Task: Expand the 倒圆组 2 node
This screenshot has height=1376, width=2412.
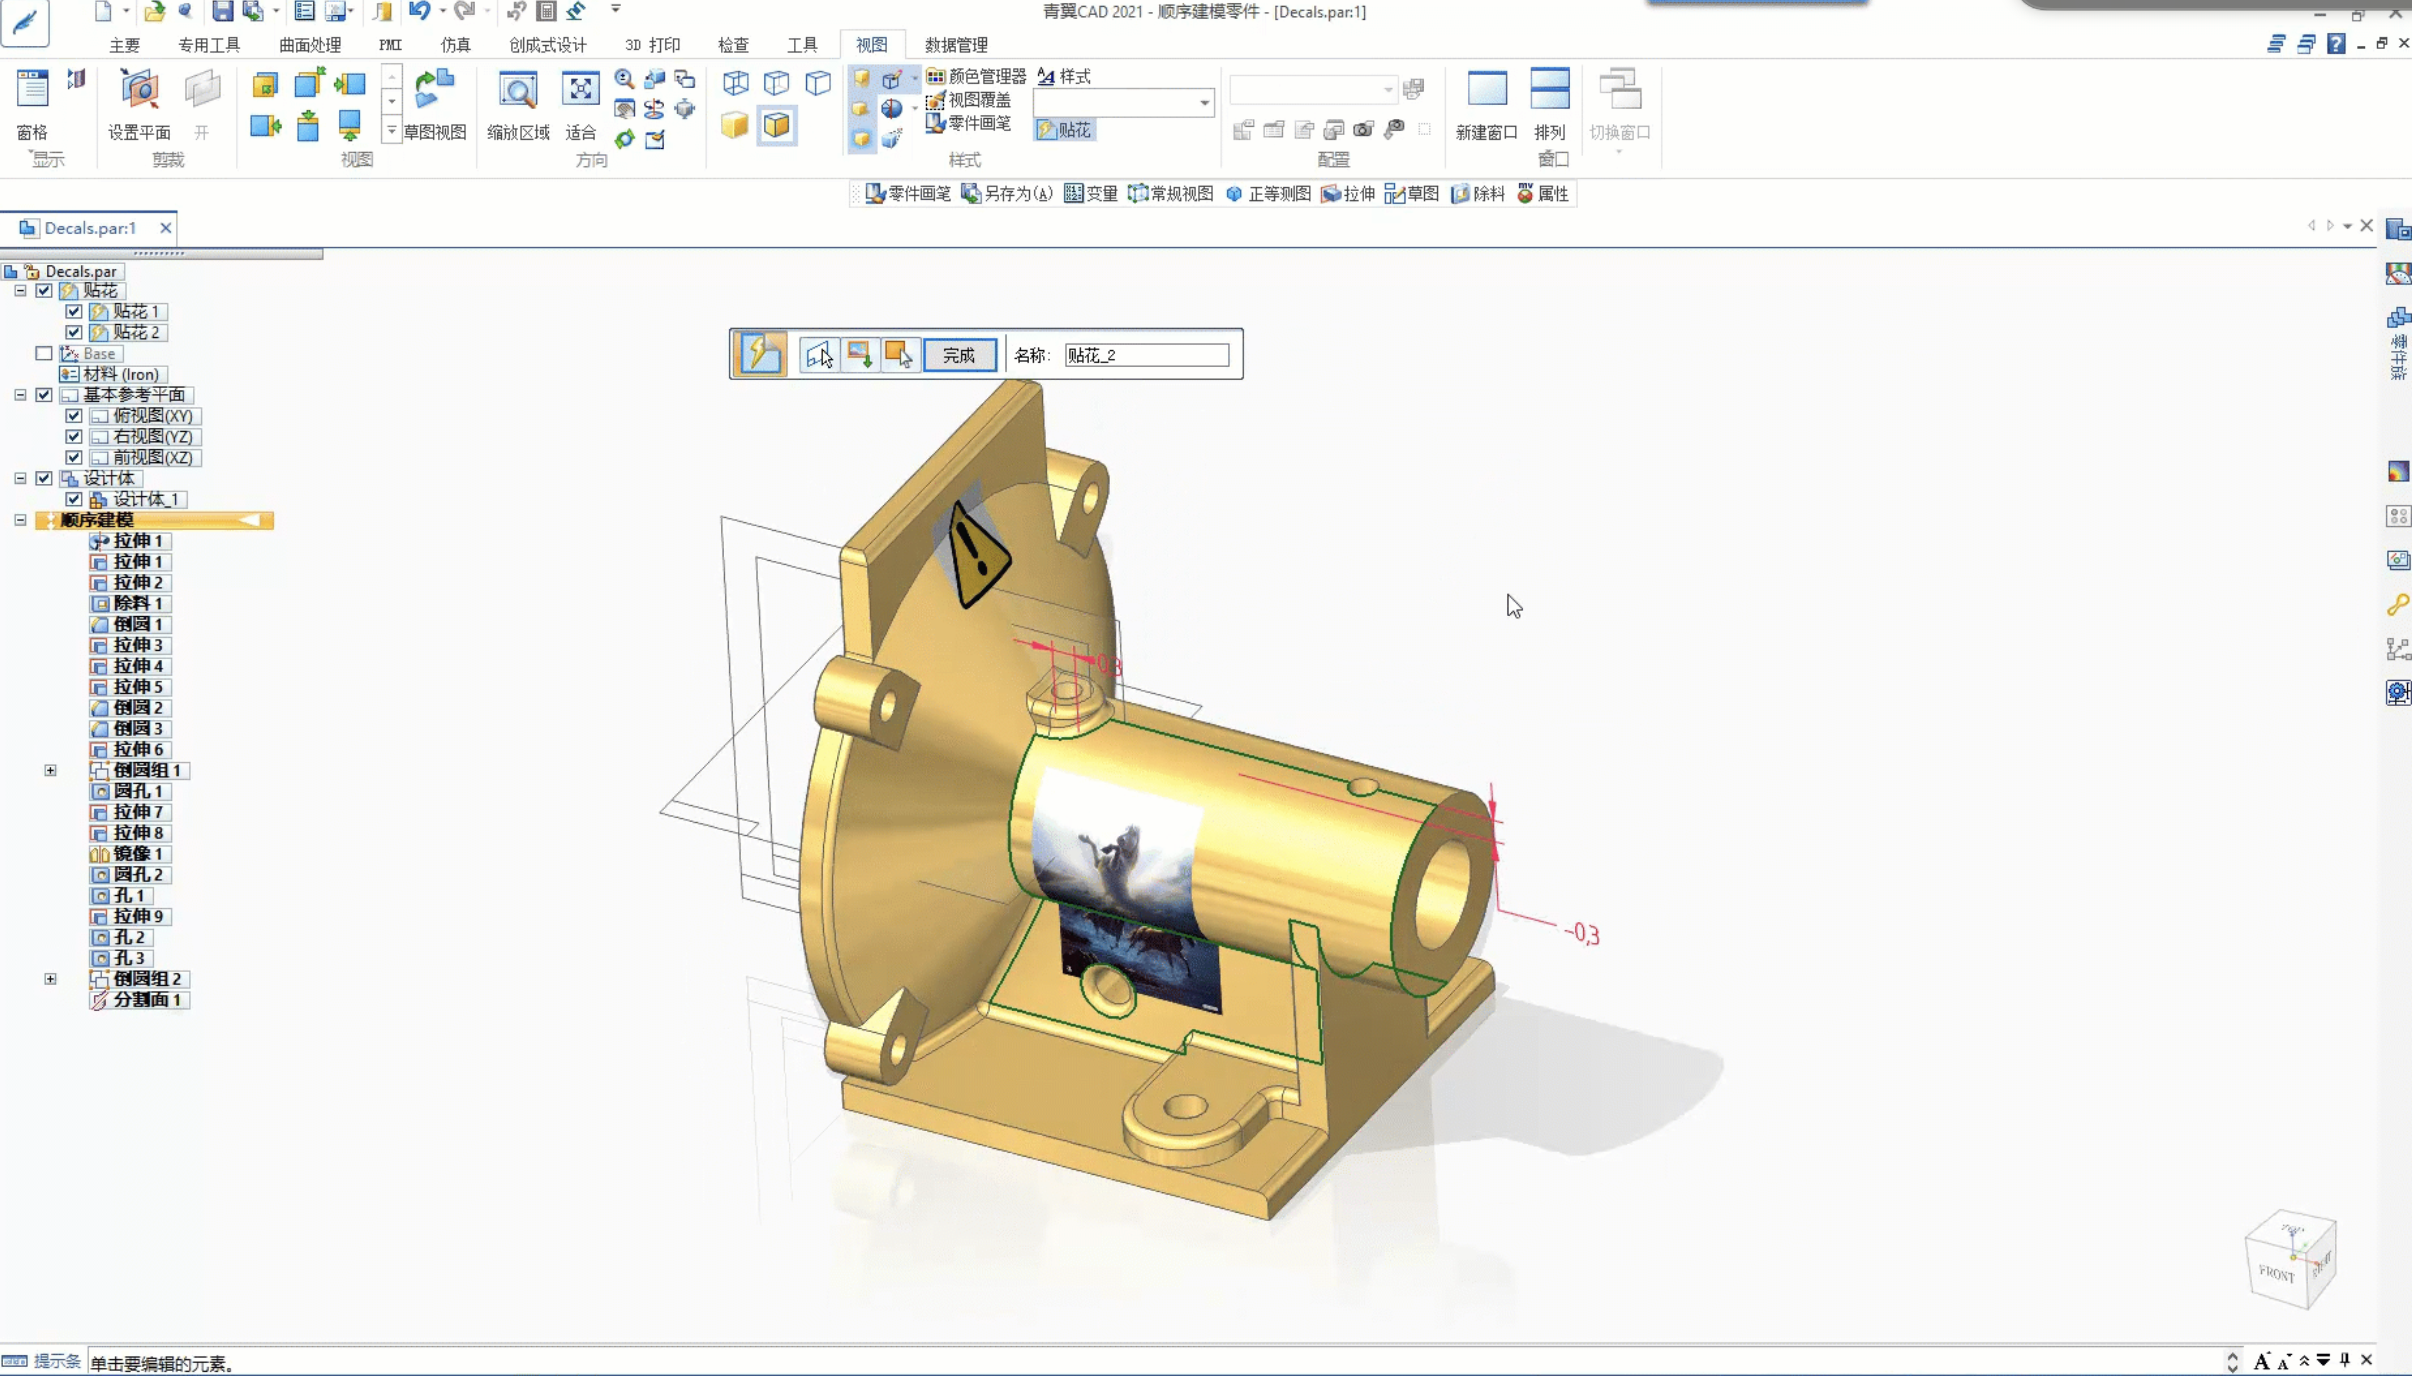Action: 50,979
